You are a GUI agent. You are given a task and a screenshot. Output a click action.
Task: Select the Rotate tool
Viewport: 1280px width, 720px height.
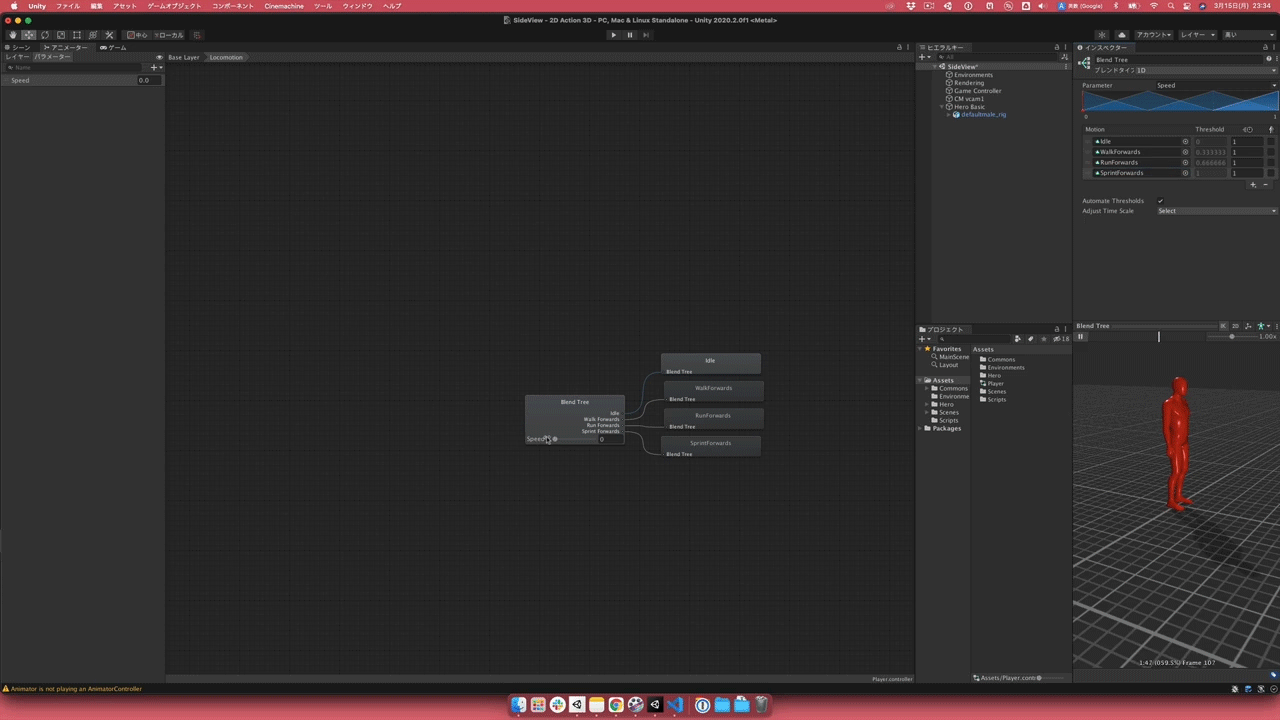click(45, 35)
